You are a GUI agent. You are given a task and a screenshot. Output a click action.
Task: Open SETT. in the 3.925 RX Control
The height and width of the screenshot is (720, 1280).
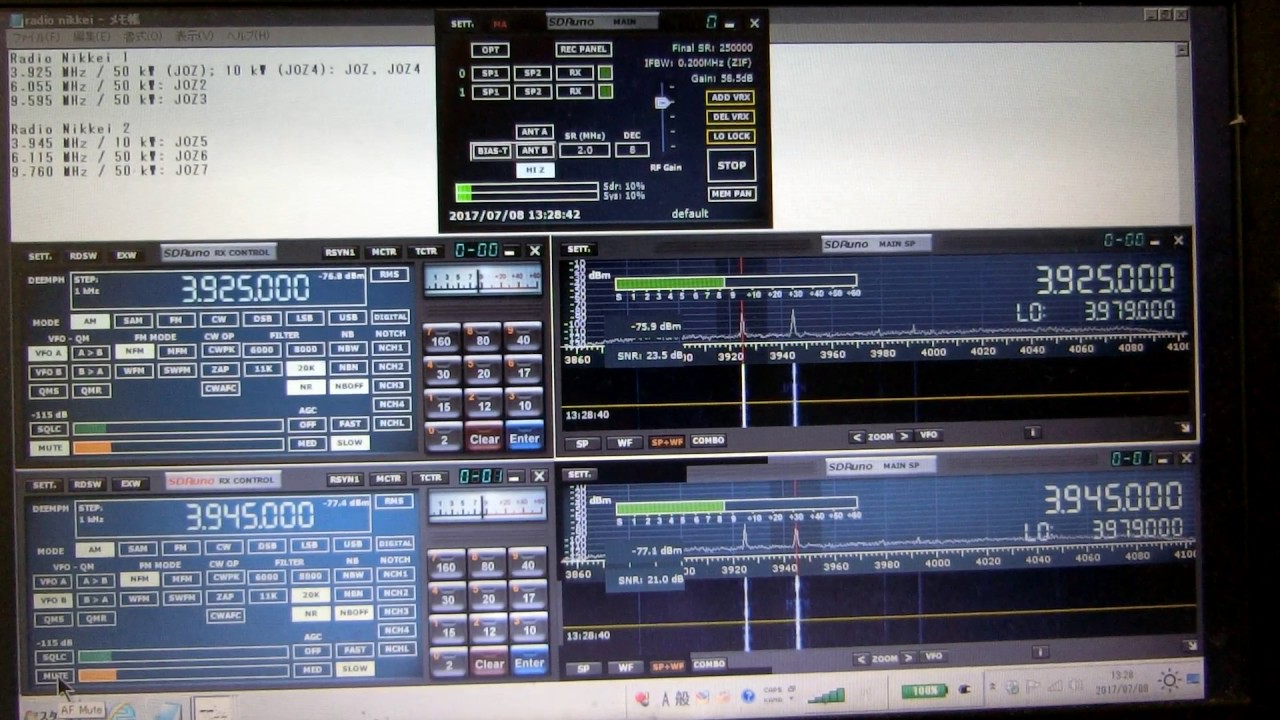[40, 256]
